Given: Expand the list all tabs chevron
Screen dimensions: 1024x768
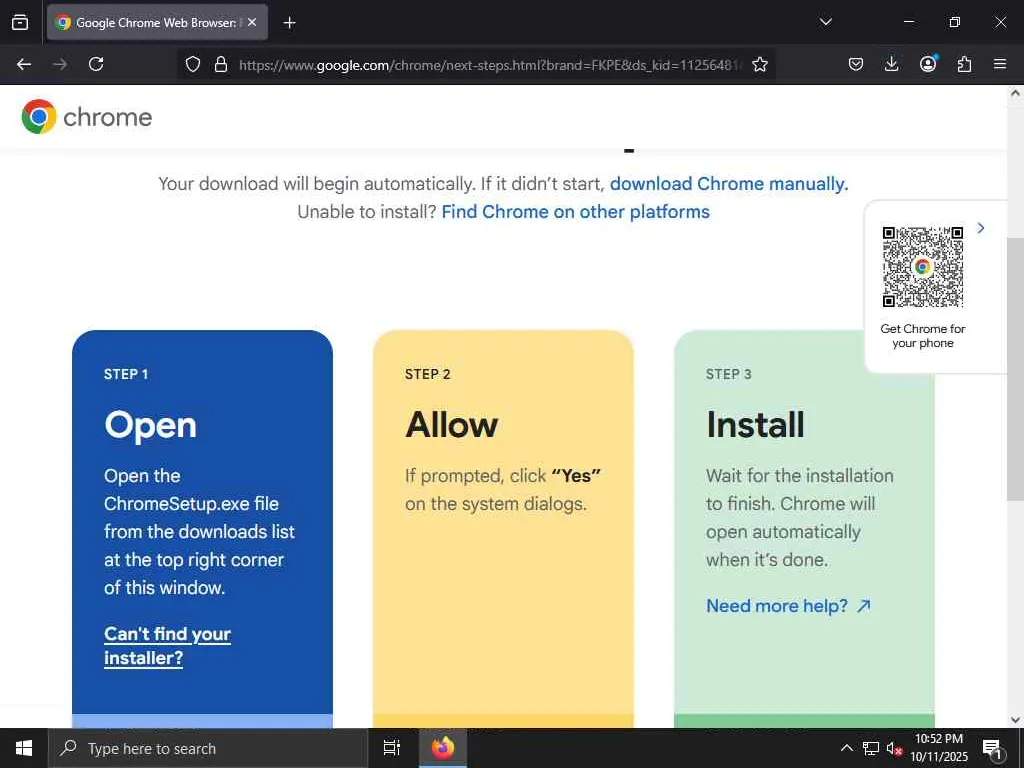Looking at the screenshot, I should [825, 22].
